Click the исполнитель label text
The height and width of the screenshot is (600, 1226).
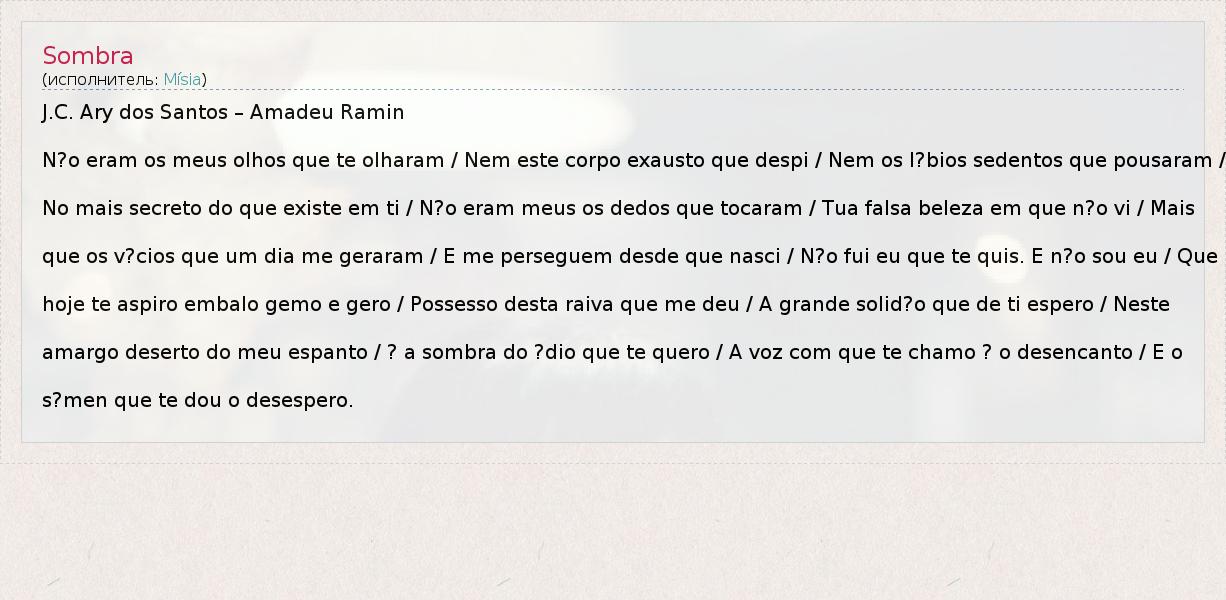coord(101,79)
